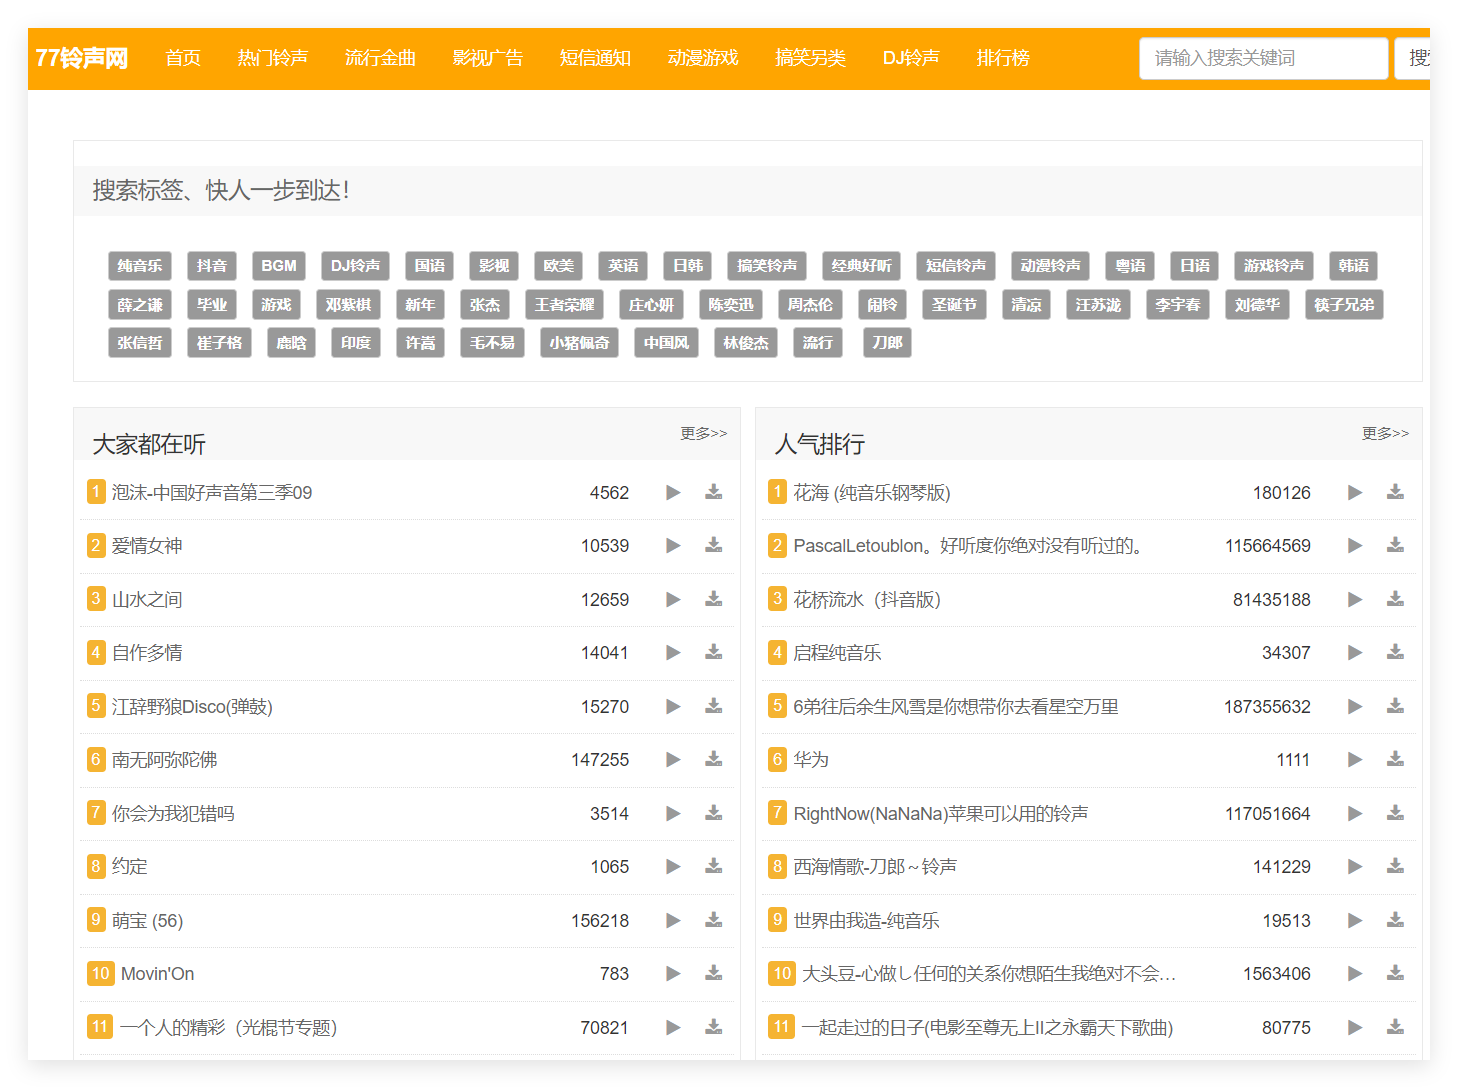Download RightNow(NaNaNa) ringtone

coord(1396,813)
